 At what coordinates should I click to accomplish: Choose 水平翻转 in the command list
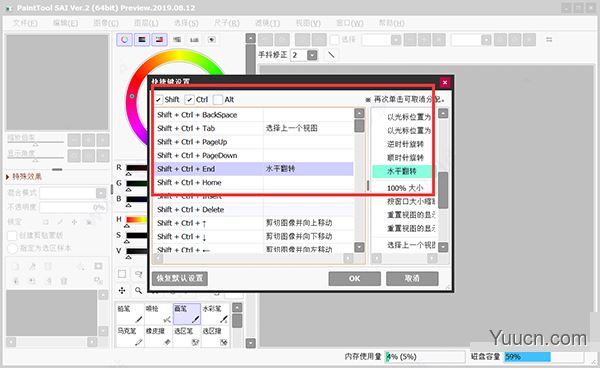404,171
